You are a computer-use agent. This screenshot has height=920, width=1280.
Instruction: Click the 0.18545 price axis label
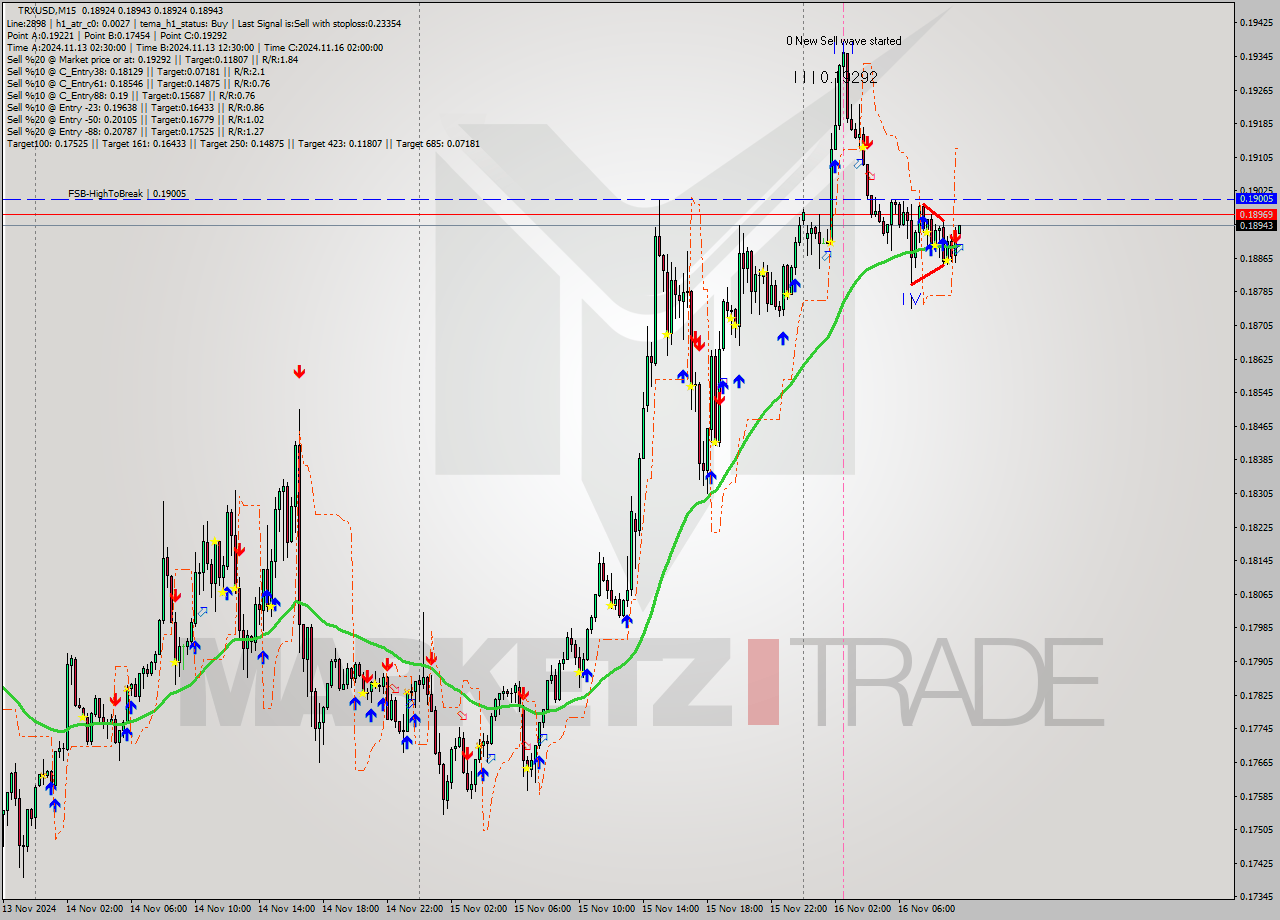pos(1256,393)
